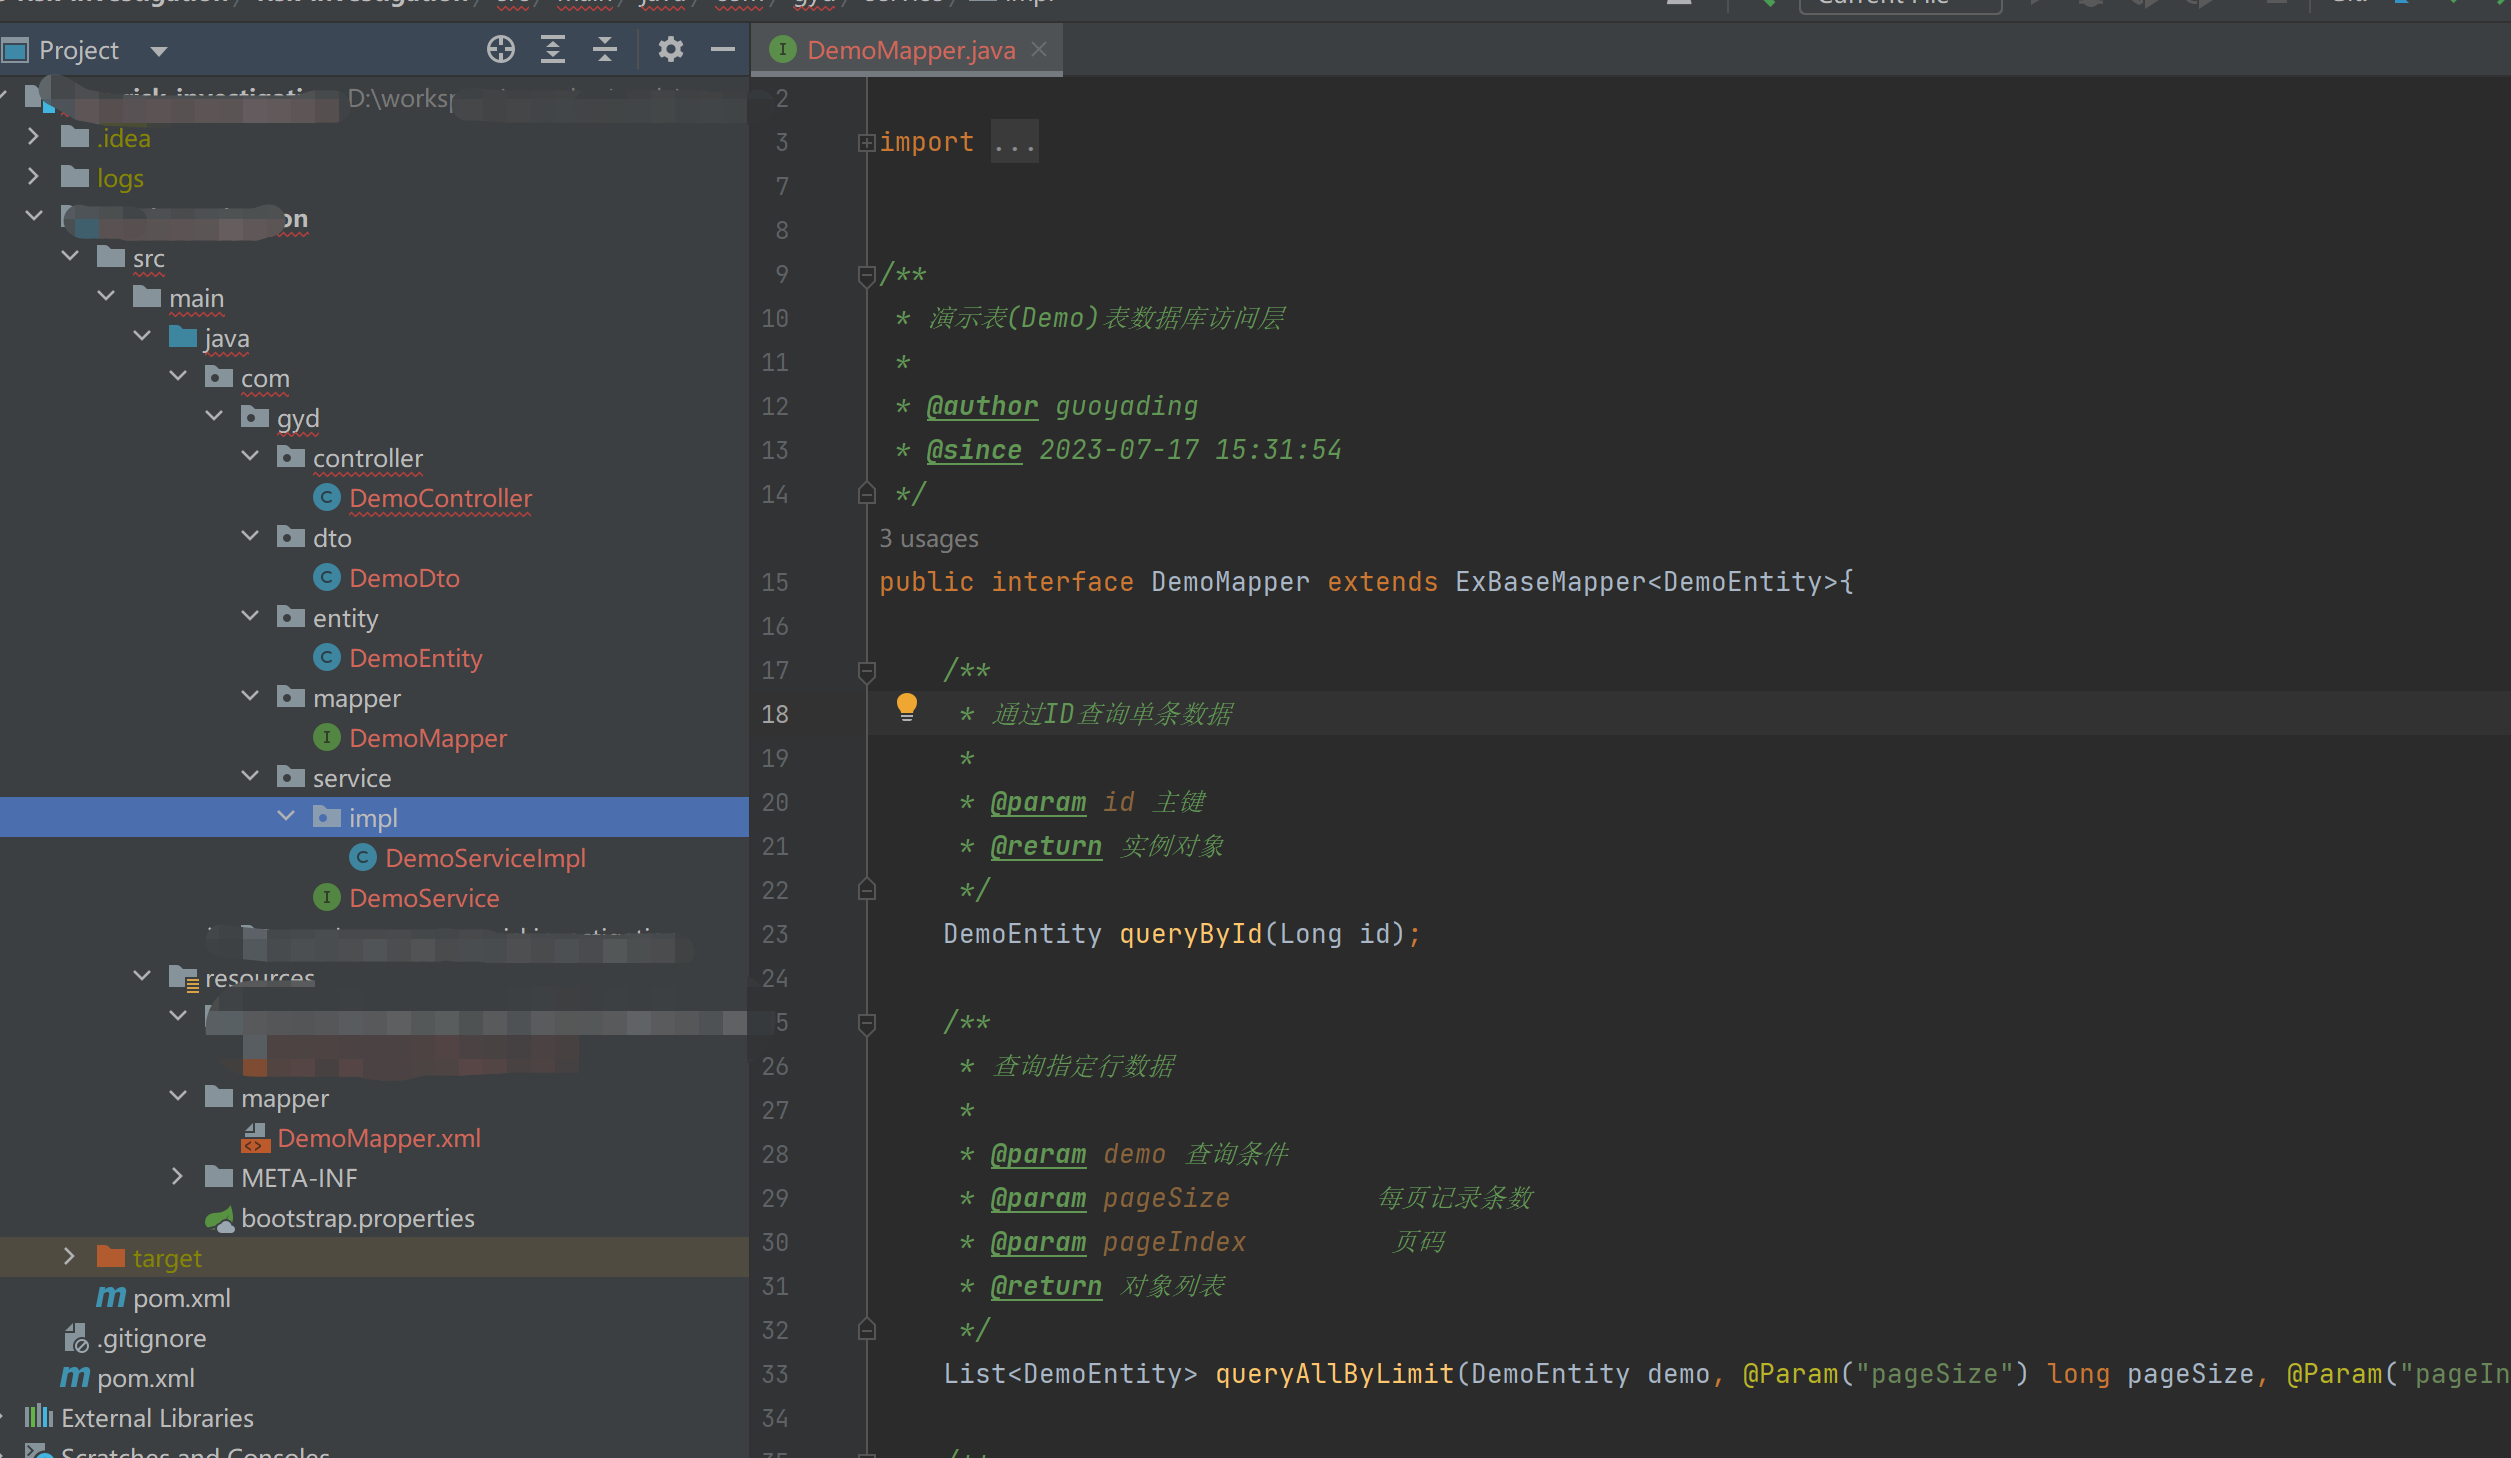Click the 3 usages hint link
The image size is (2511, 1458).
[928, 539]
